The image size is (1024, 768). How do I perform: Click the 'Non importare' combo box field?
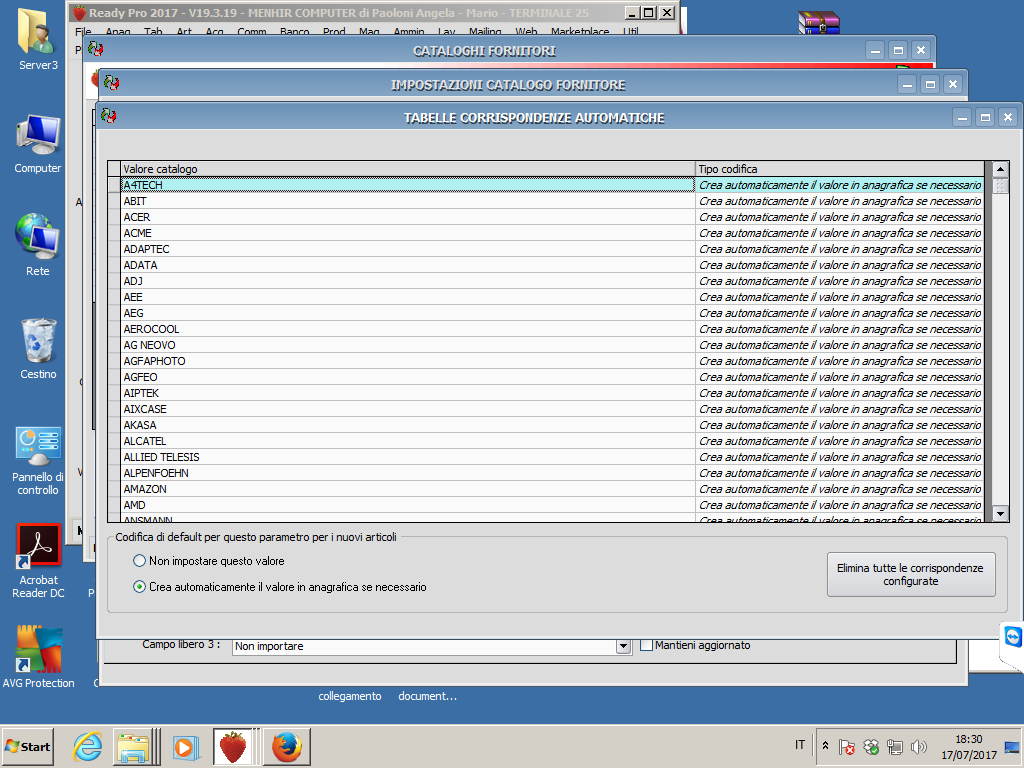click(x=424, y=647)
